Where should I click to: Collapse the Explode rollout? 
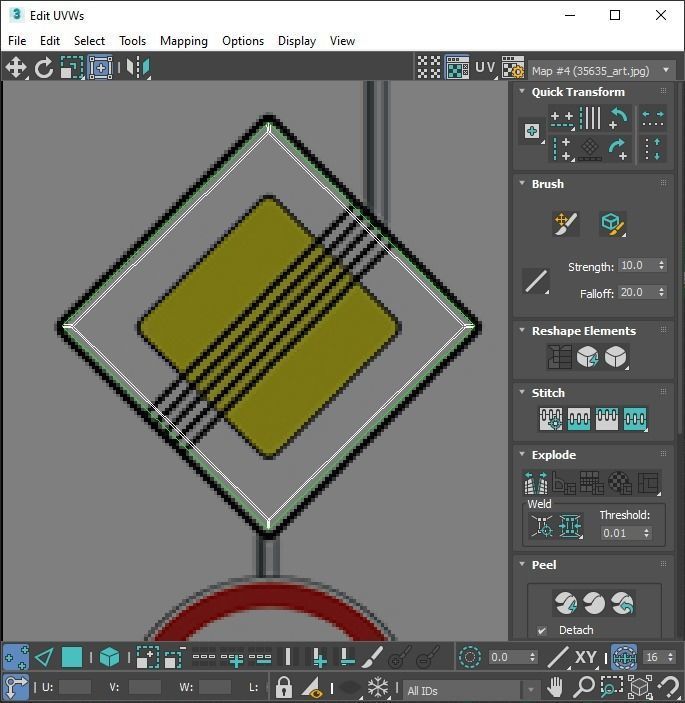[x=522, y=454]
